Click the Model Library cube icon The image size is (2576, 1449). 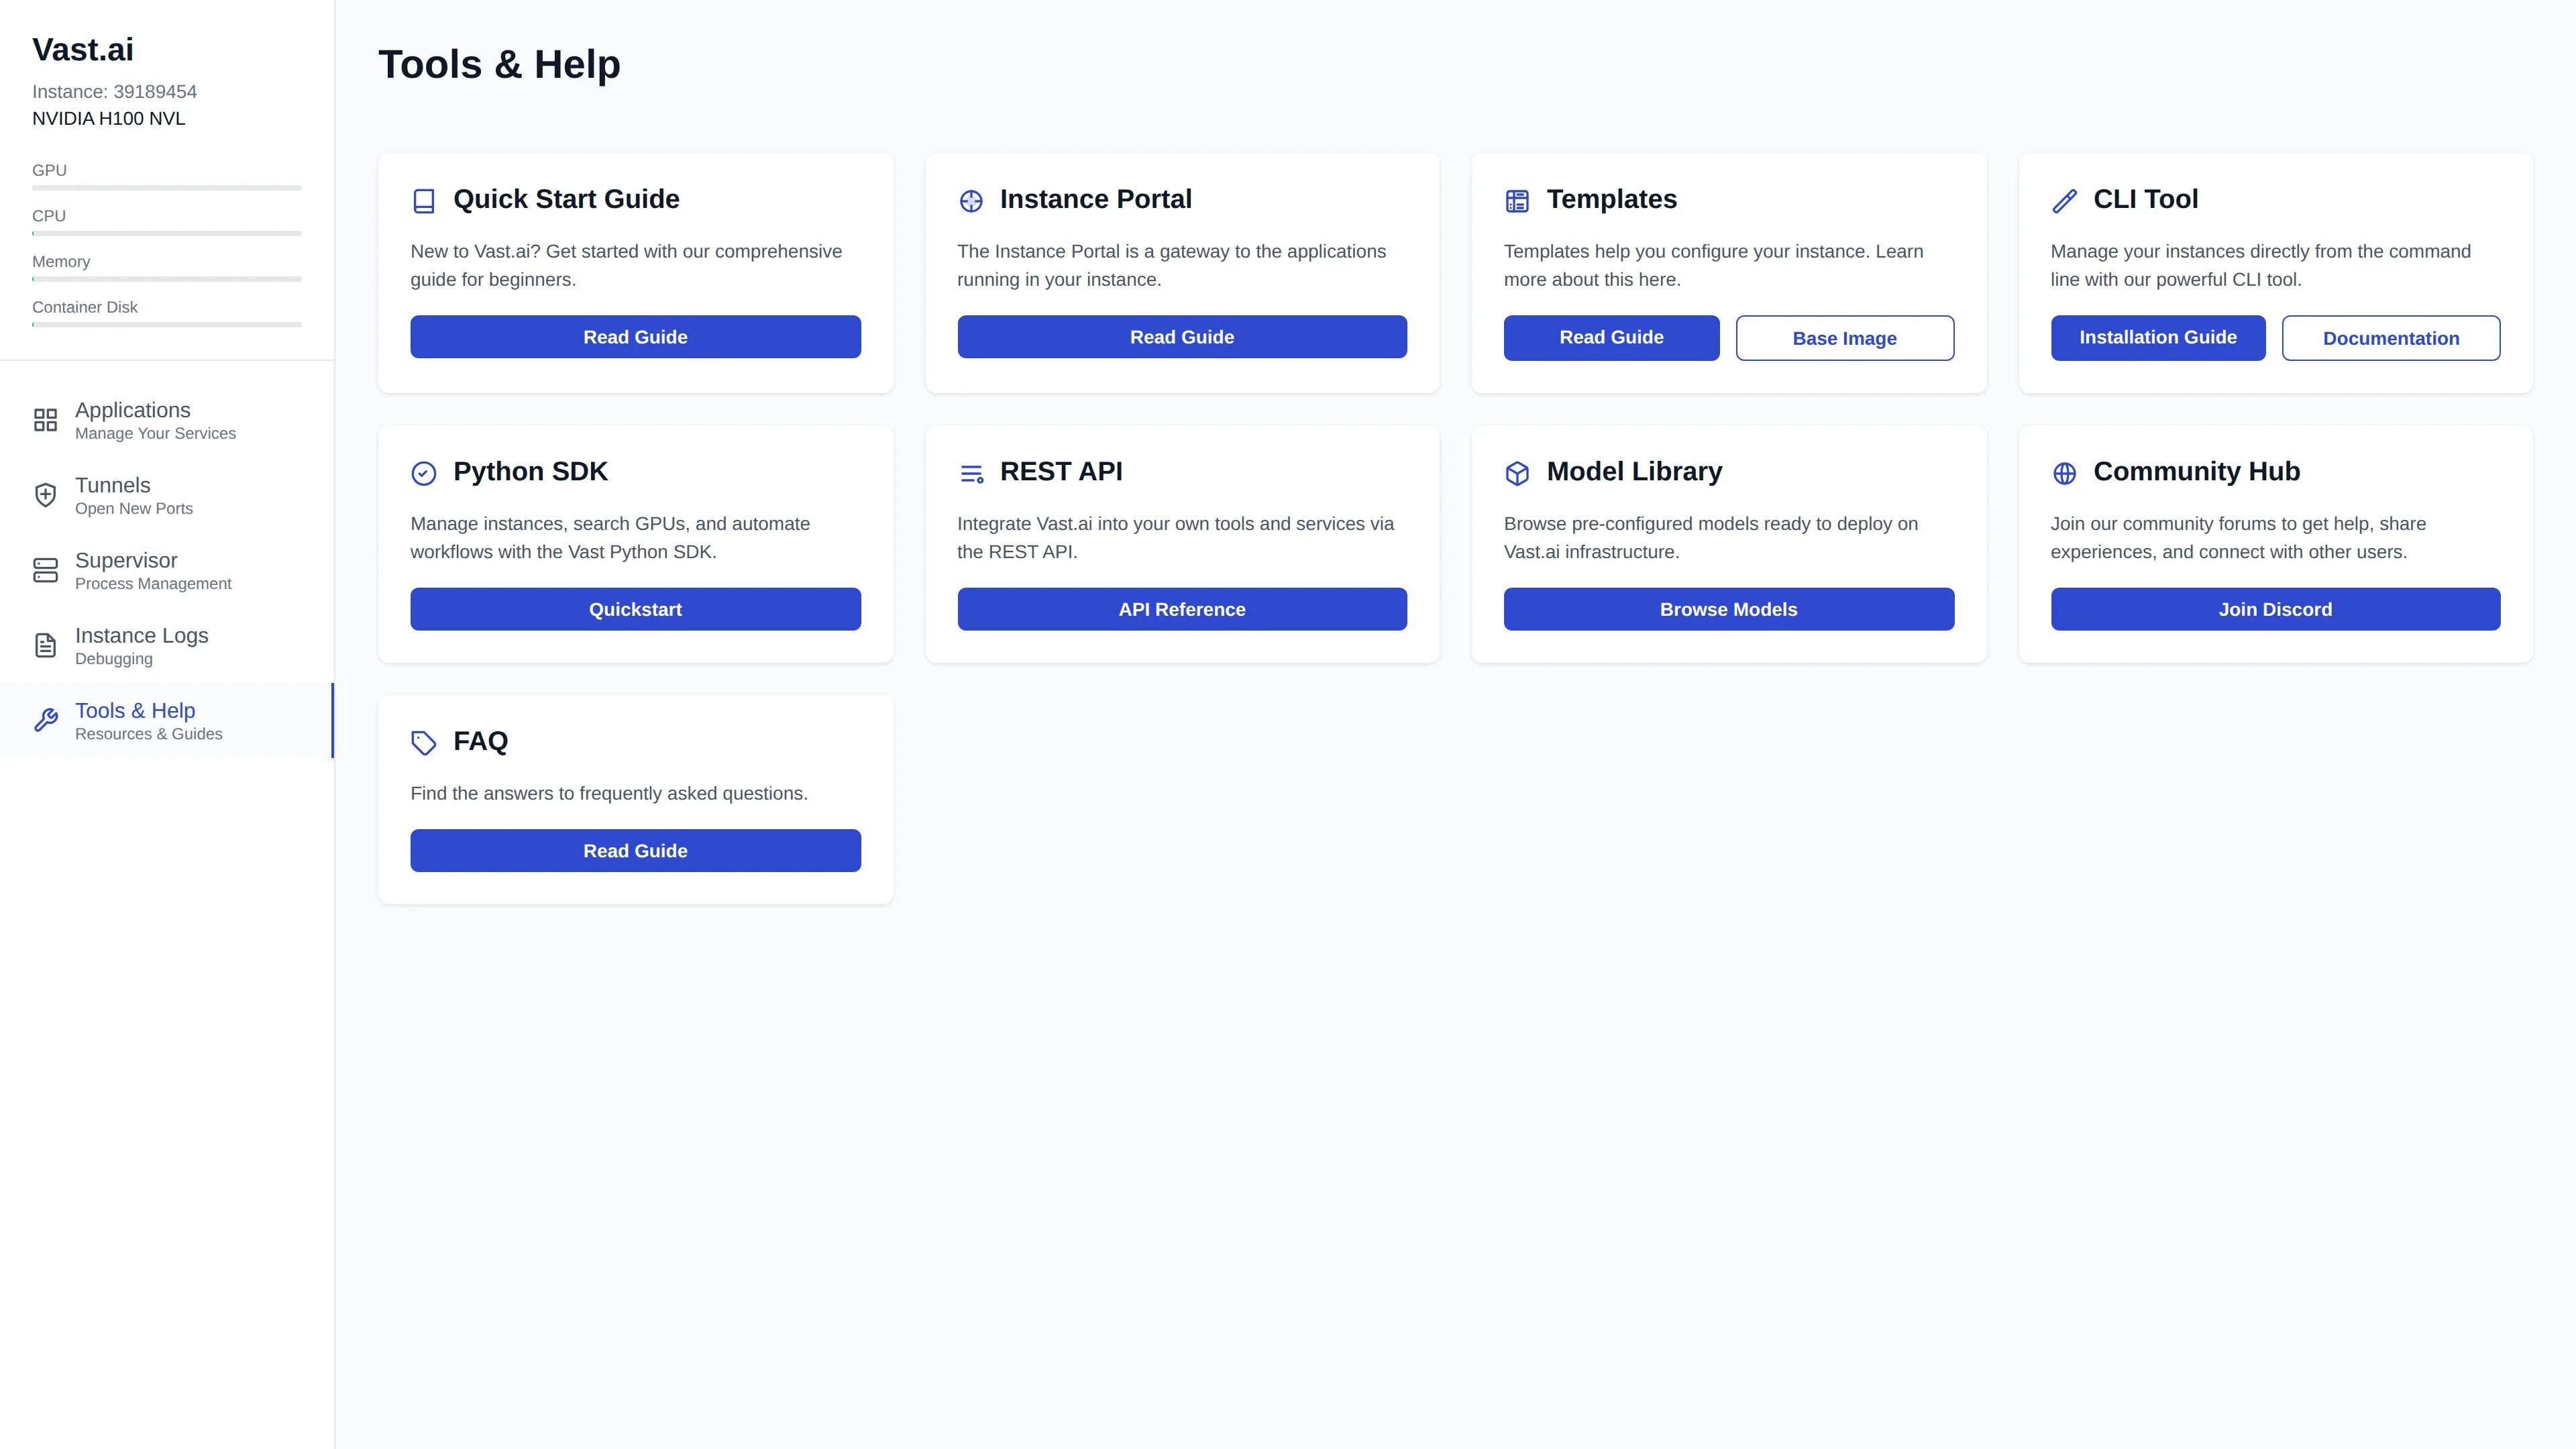coord(1517,473)
